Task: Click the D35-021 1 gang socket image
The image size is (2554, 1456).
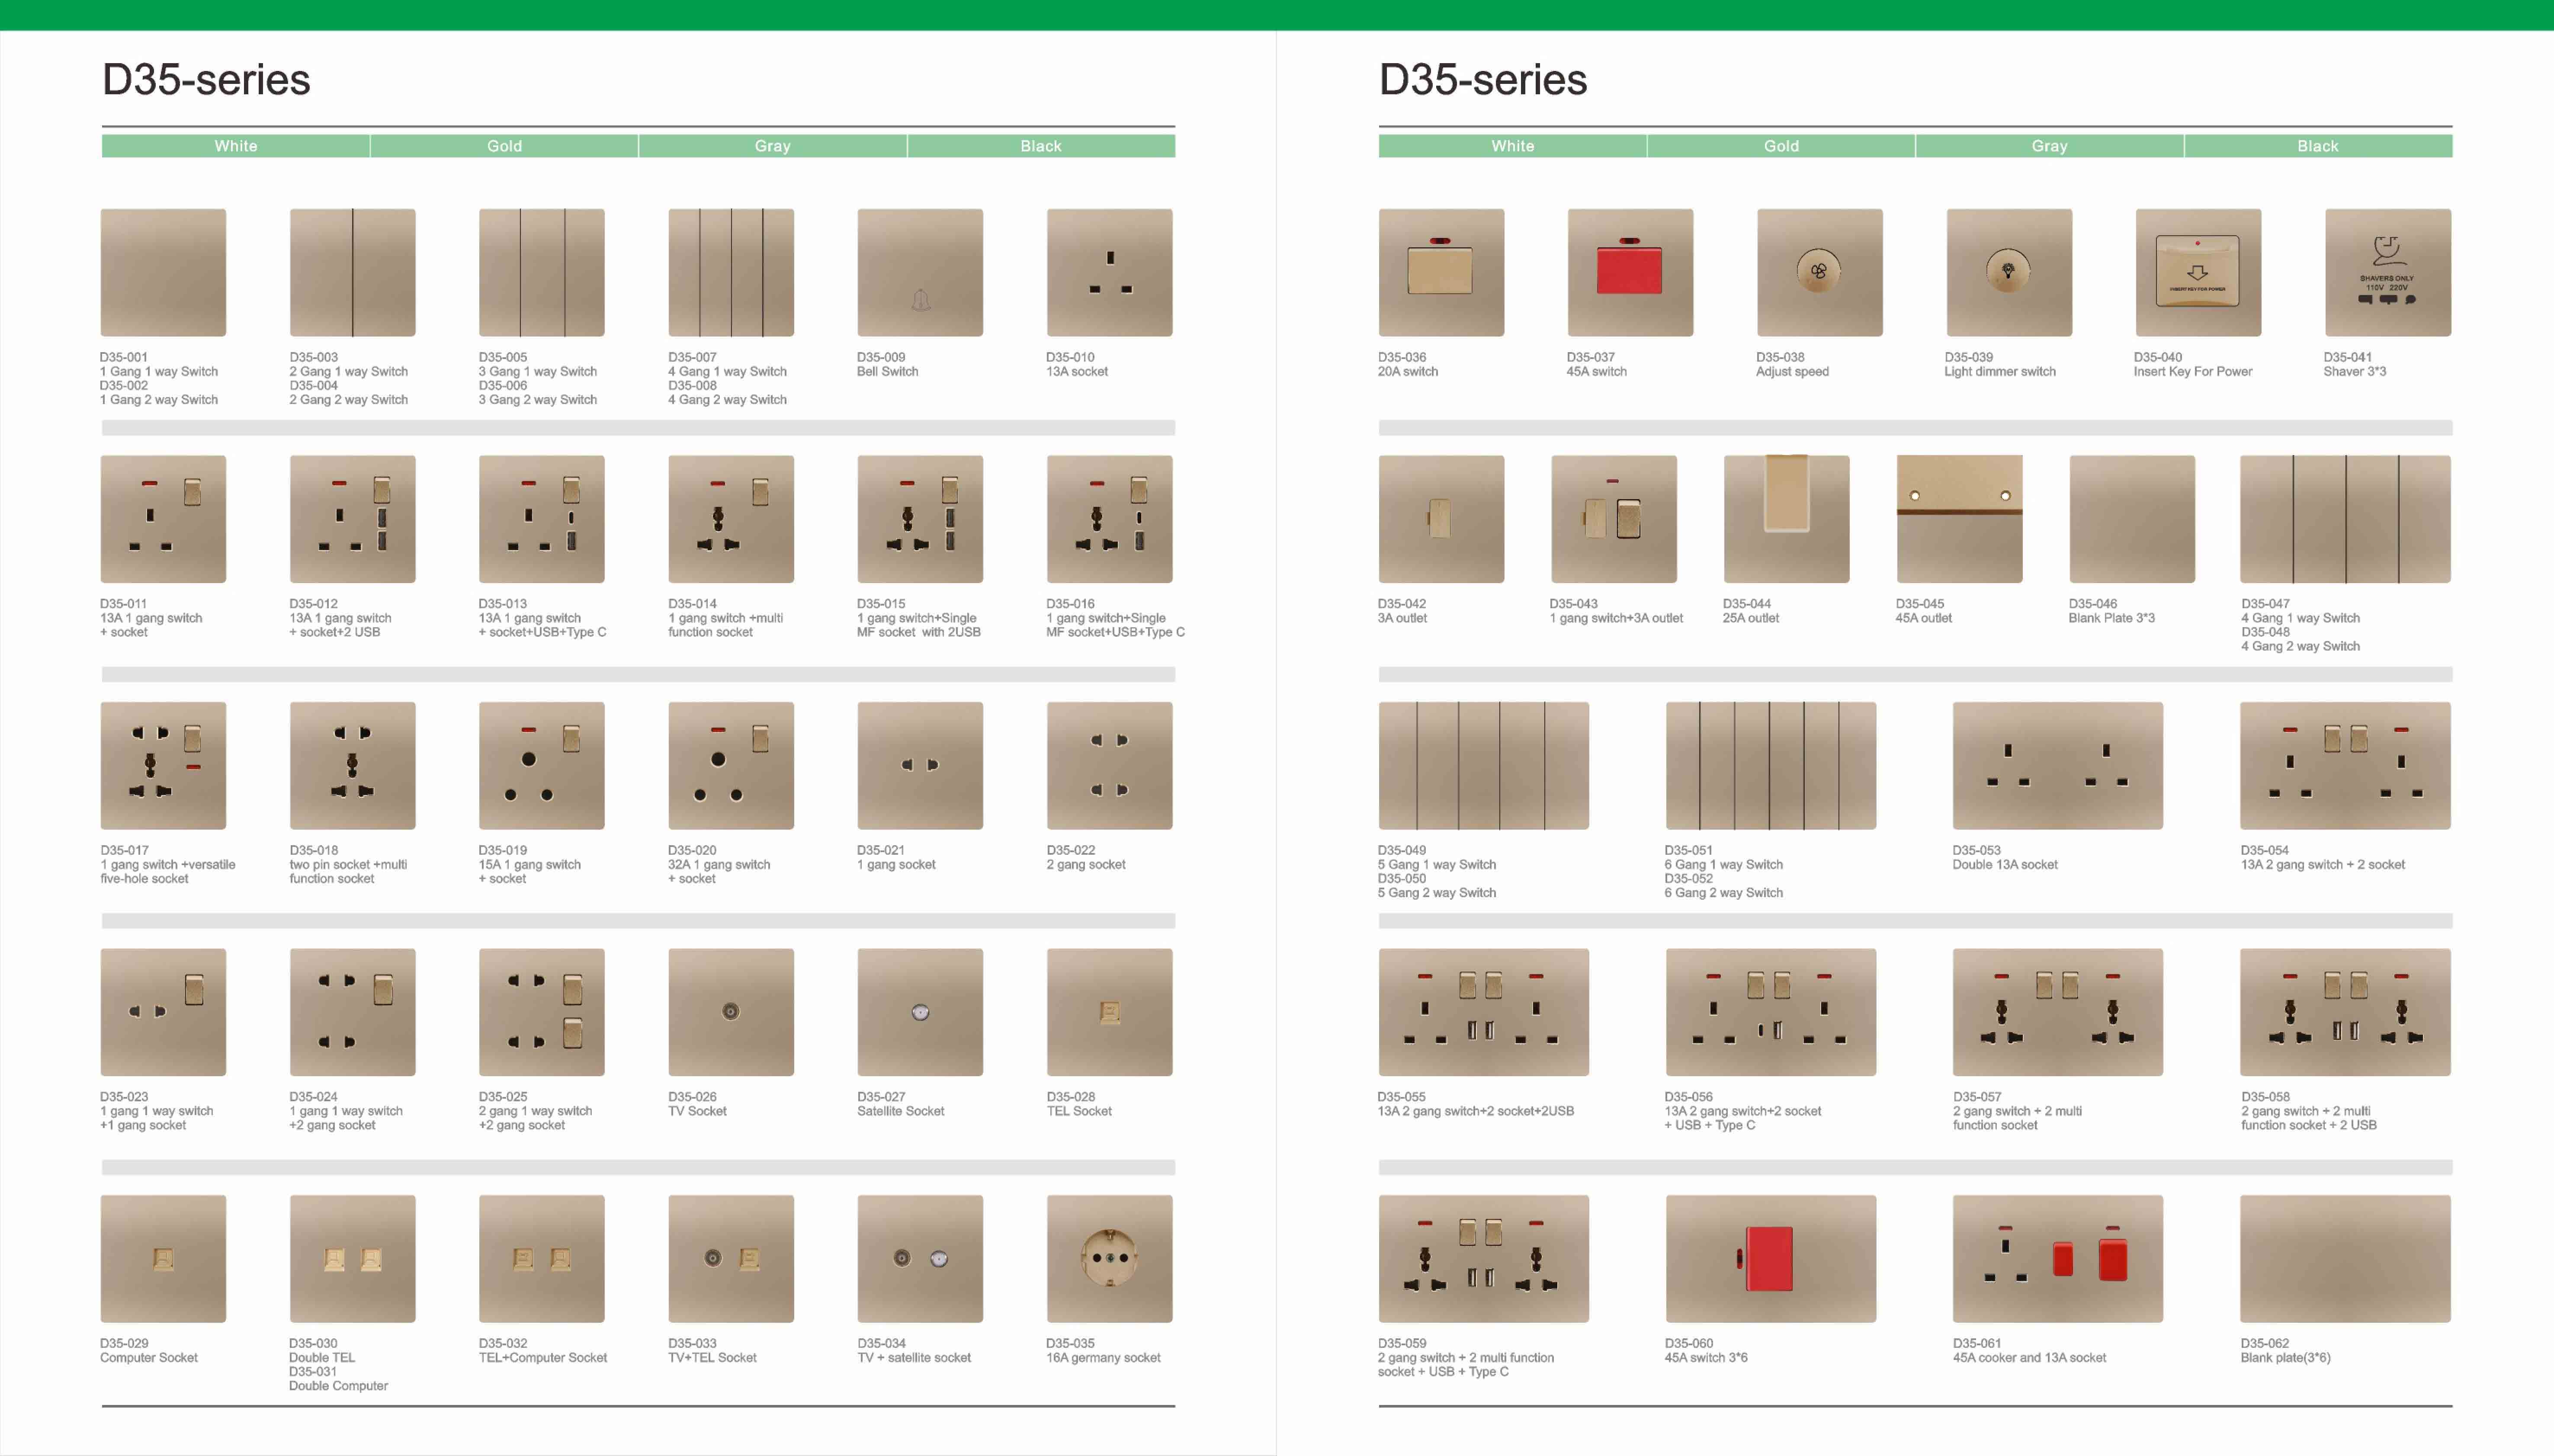Action: coord(920,765)
